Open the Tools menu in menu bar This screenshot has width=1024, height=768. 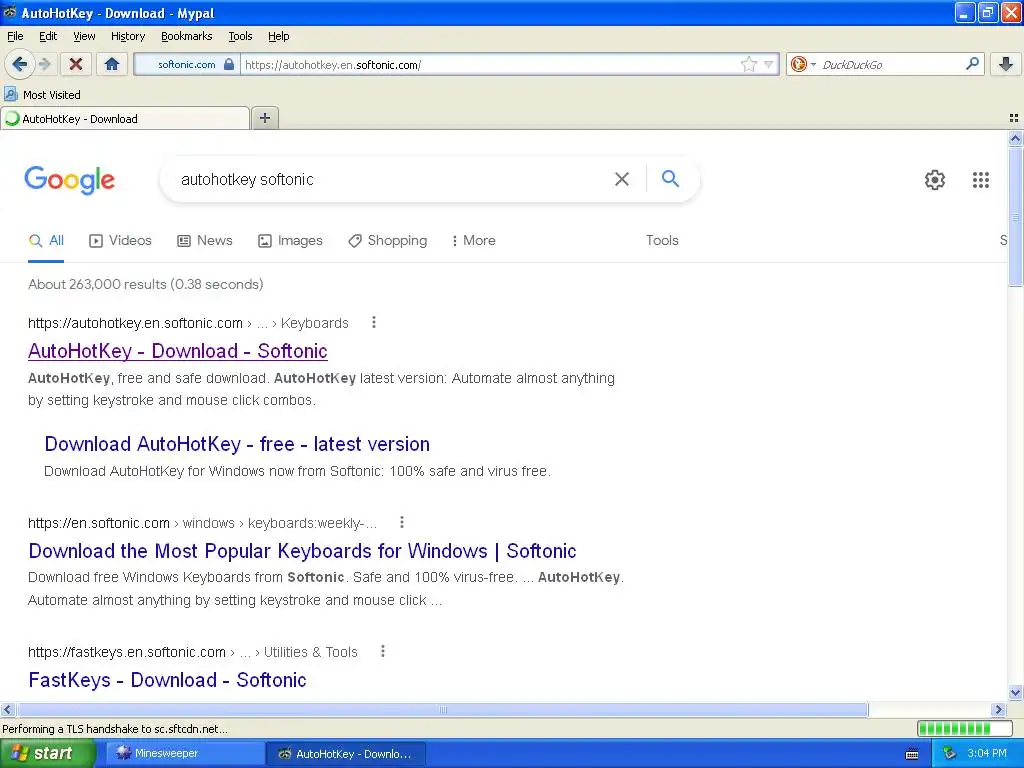[240, 36]
